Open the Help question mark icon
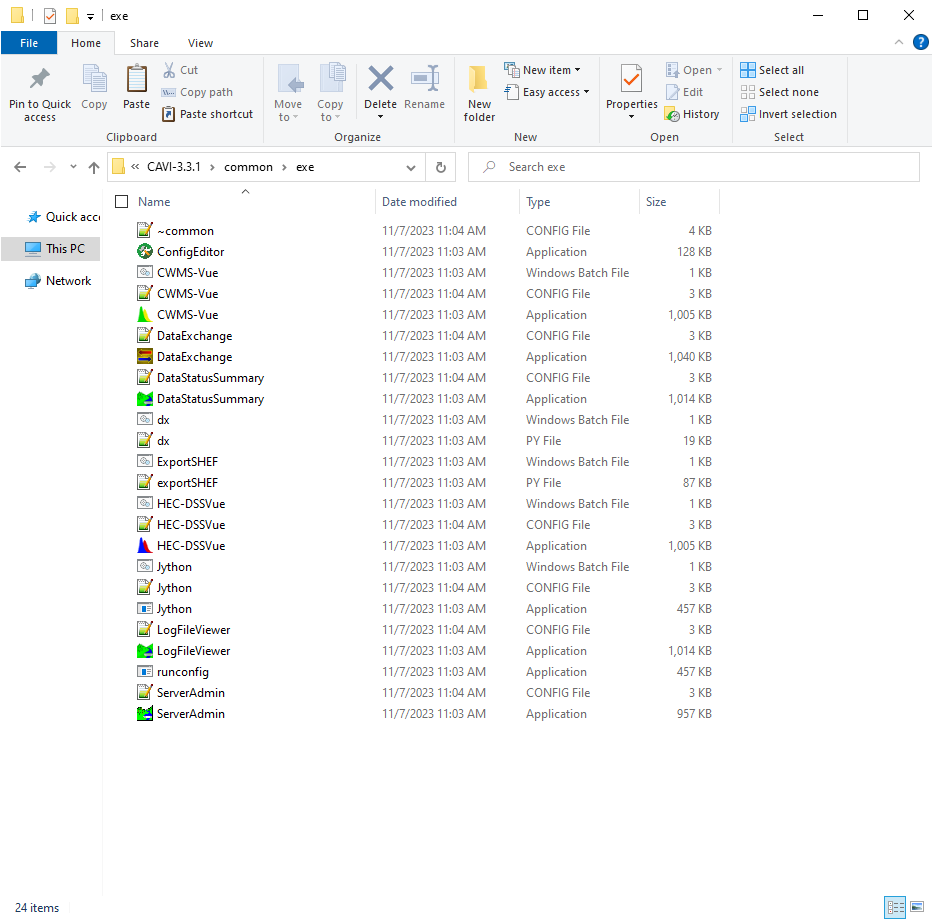Viewport: 933px width, 920px height. tap(921, 42)
